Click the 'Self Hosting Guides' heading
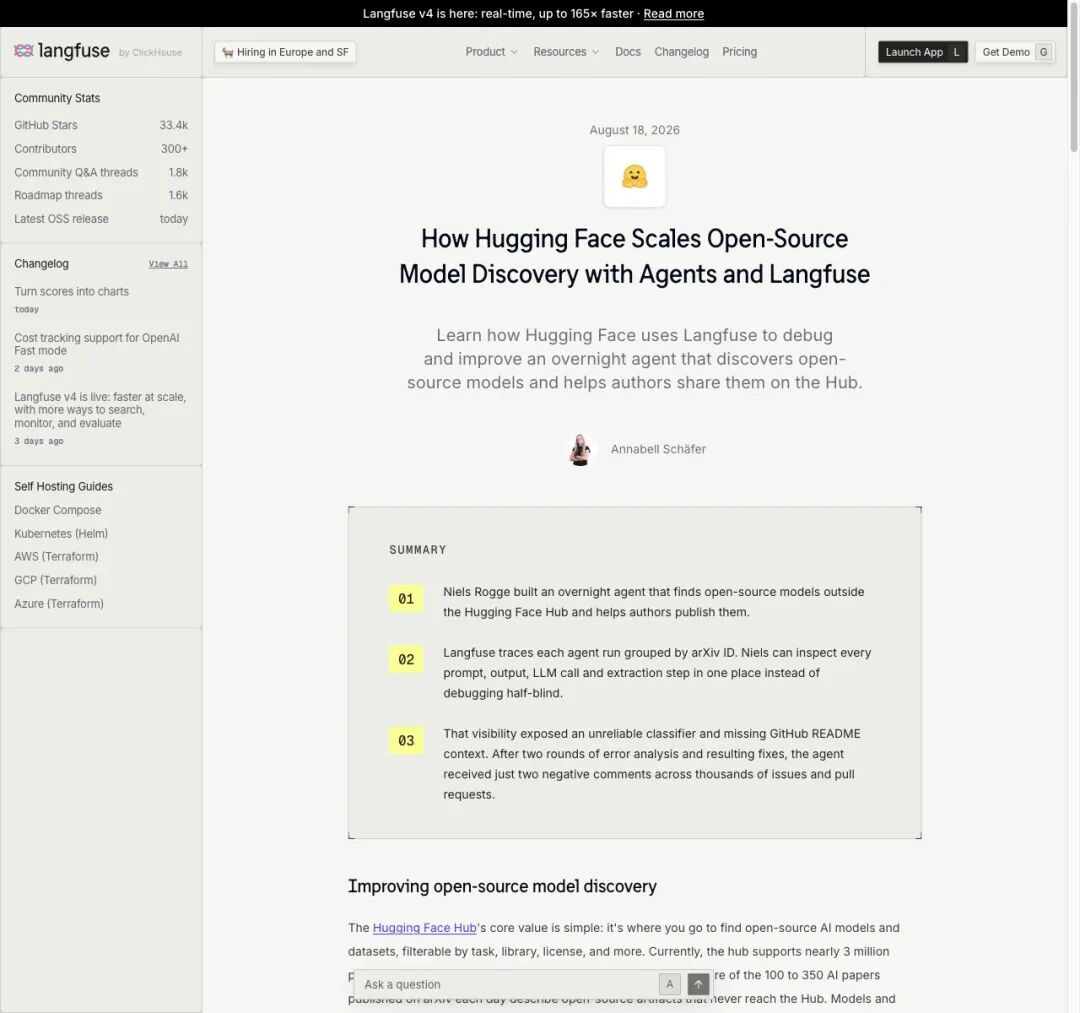Screen dimensions: 1080x1013 [x=63, y=486]
